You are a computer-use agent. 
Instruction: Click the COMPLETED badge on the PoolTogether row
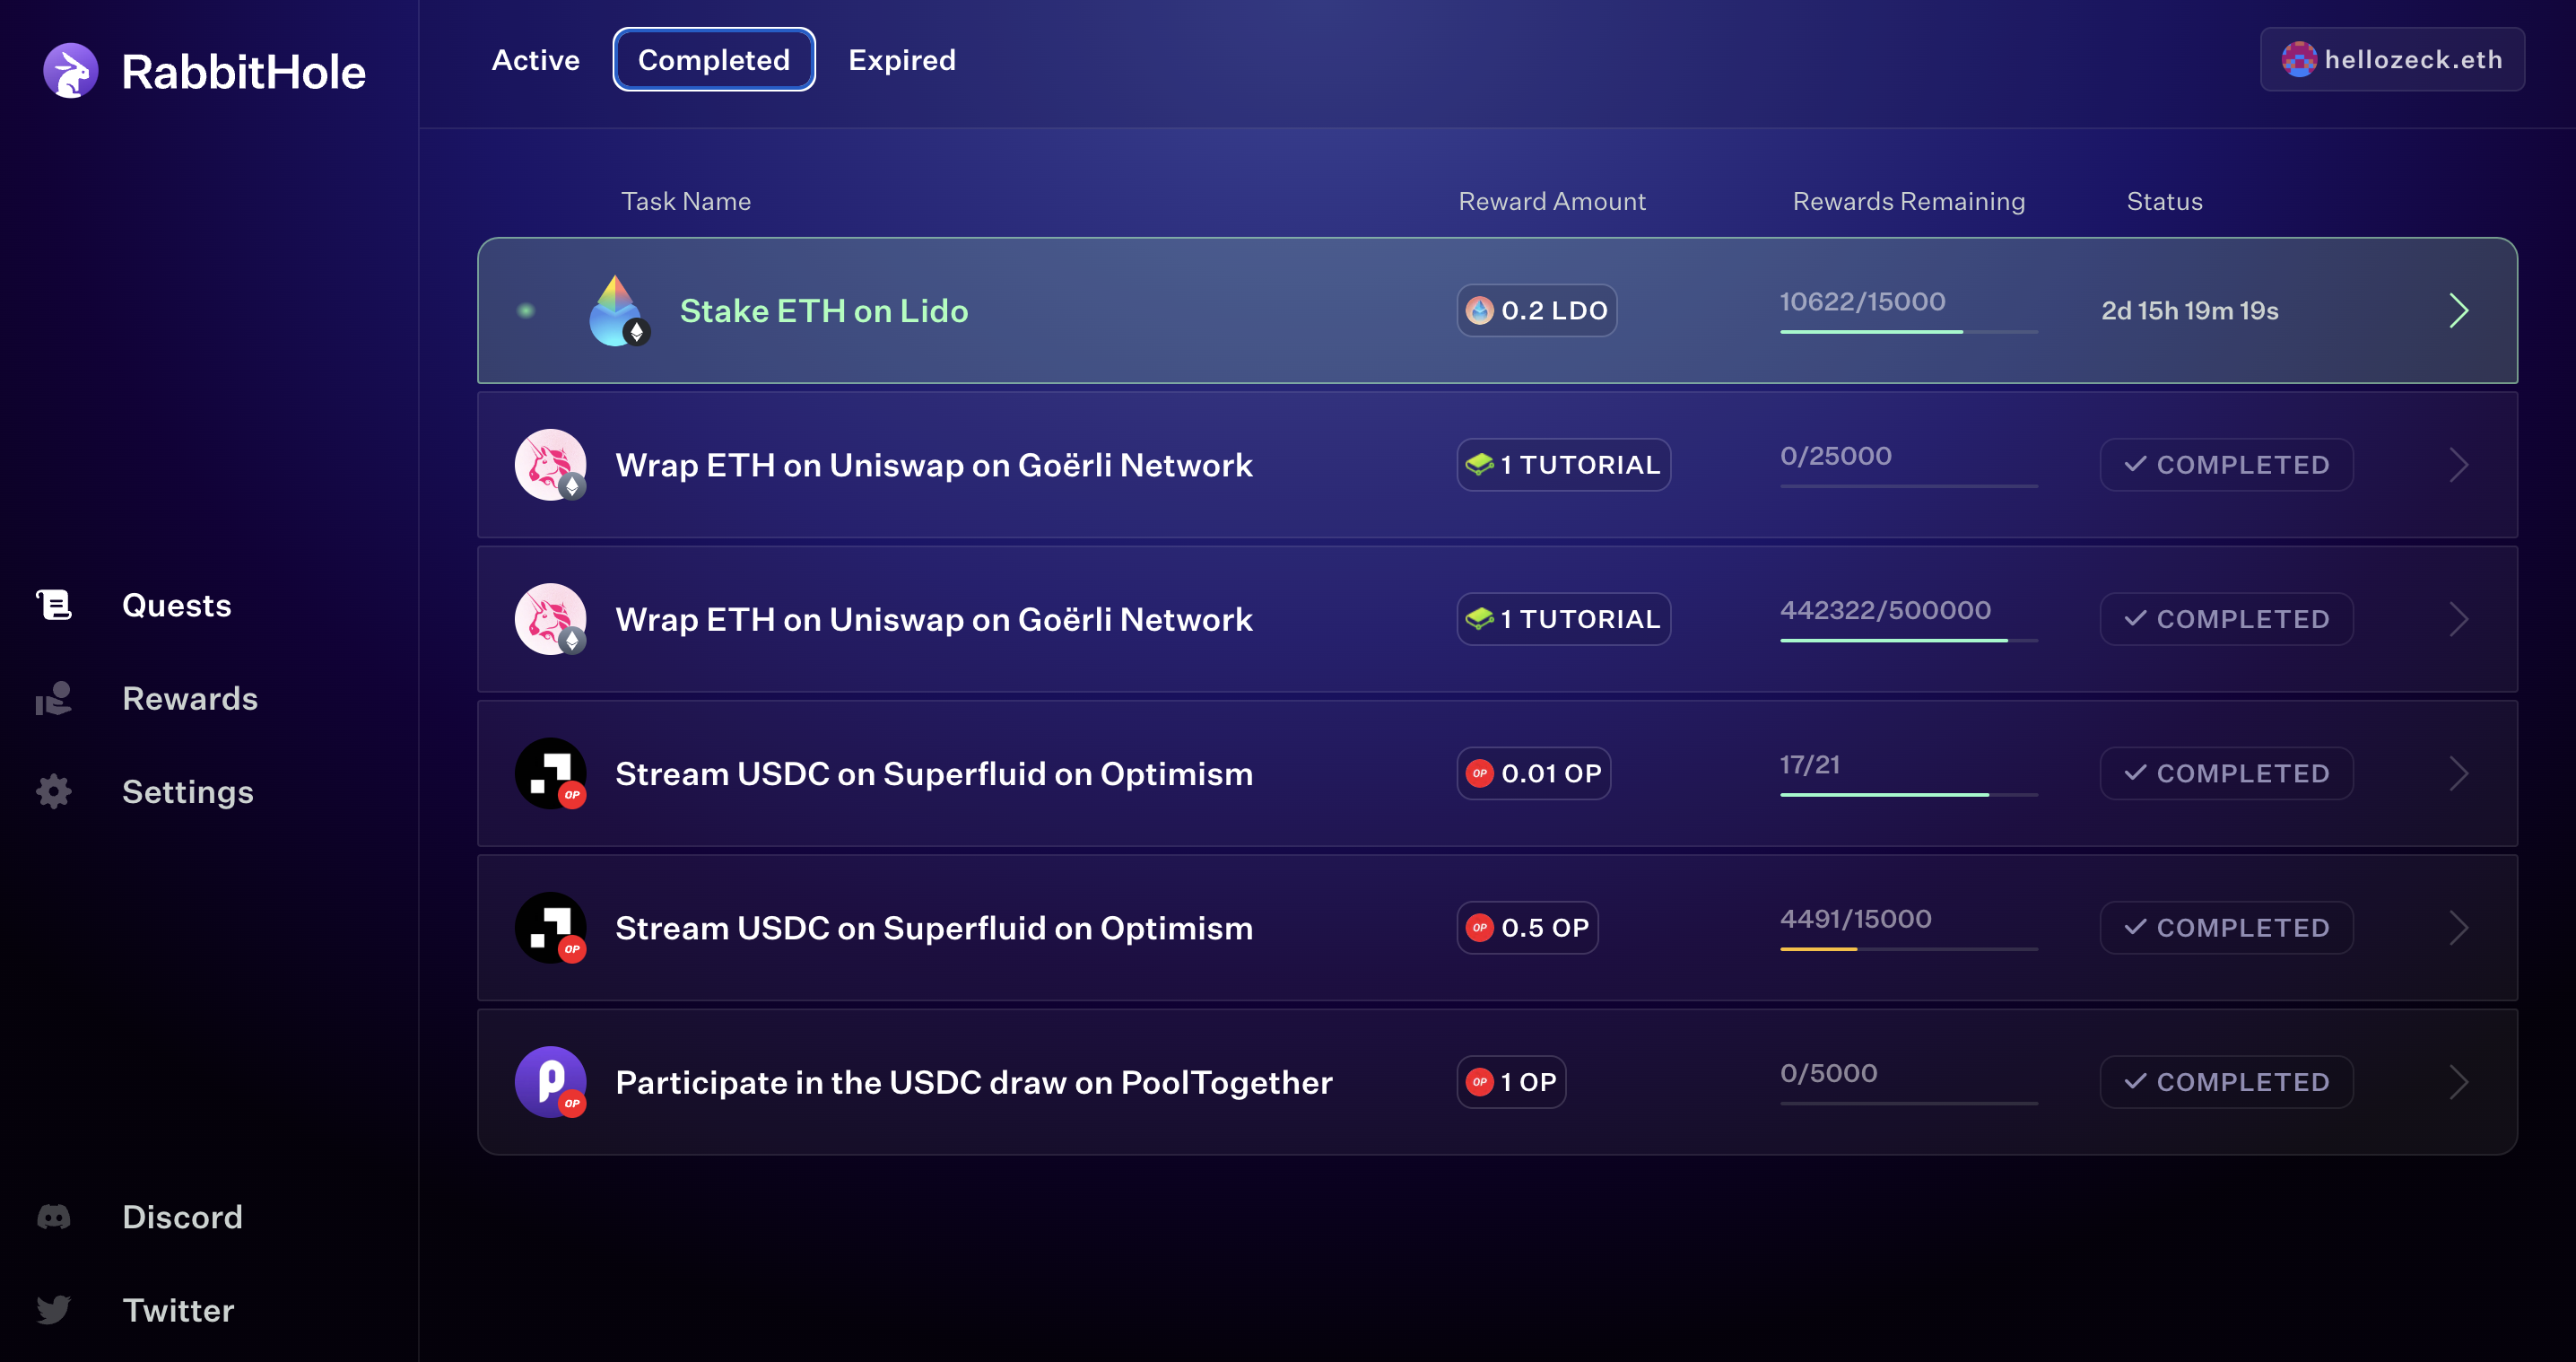click(2227, 1082)
